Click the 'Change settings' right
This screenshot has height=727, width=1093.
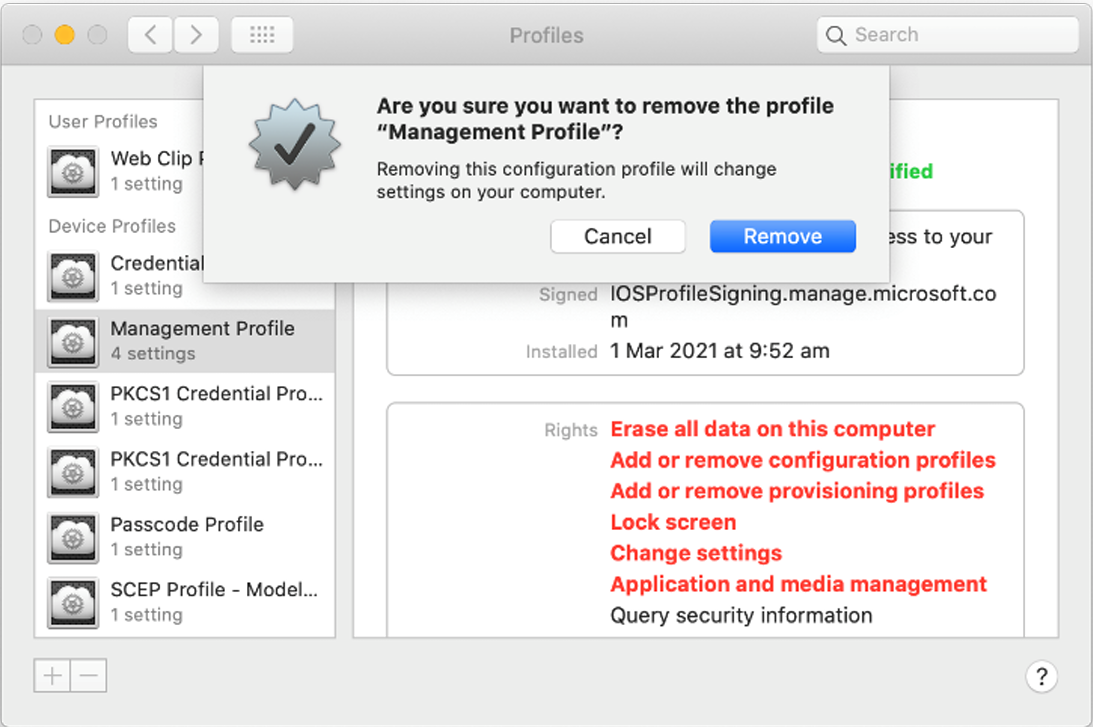[x=696, y=553]
